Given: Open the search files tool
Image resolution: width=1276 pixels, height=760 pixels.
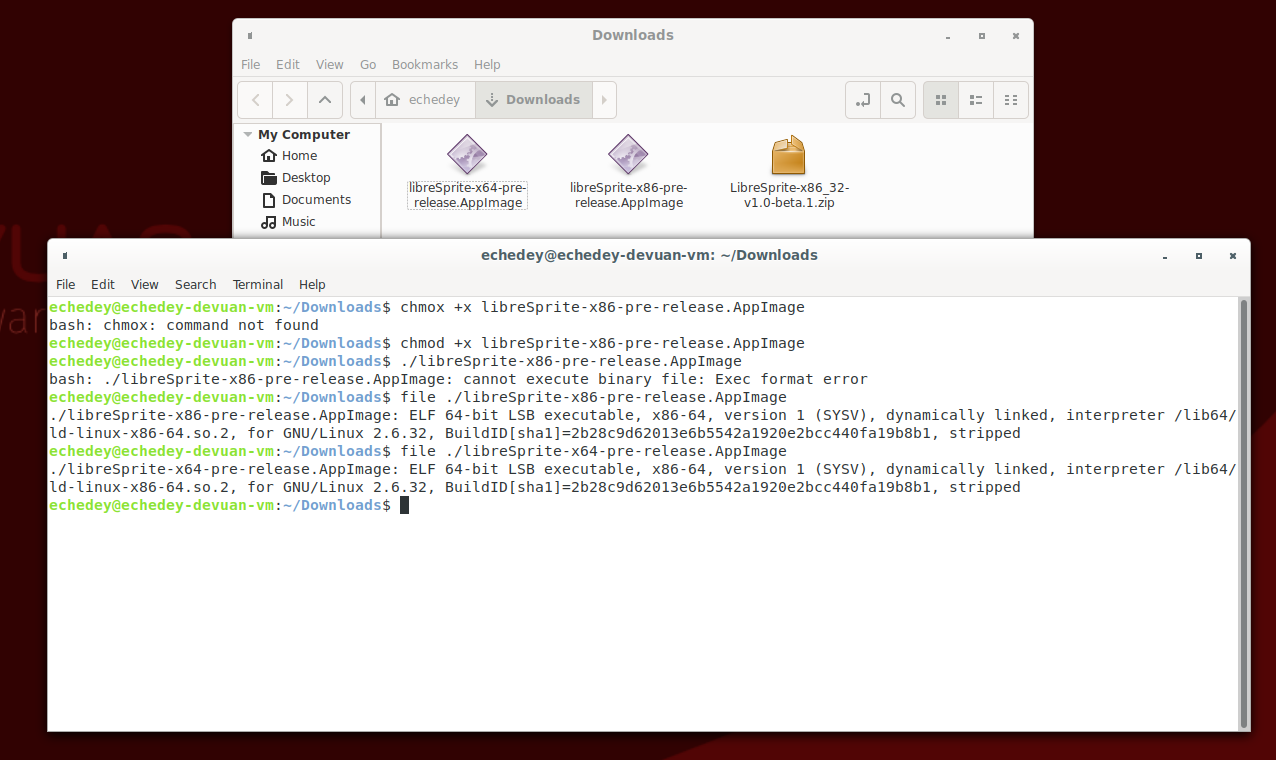Looking at the screenshot, I should 897,99.
